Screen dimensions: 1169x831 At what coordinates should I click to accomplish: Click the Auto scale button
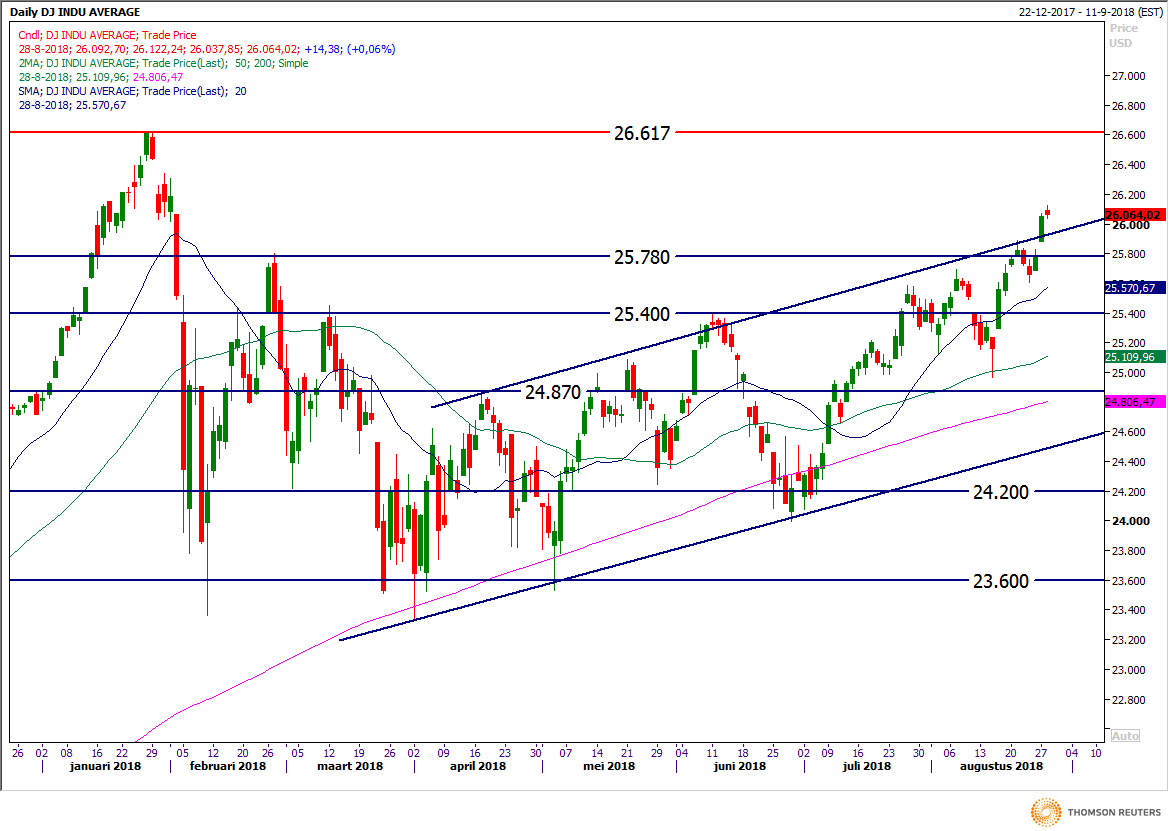click(x=1125, y=736)
